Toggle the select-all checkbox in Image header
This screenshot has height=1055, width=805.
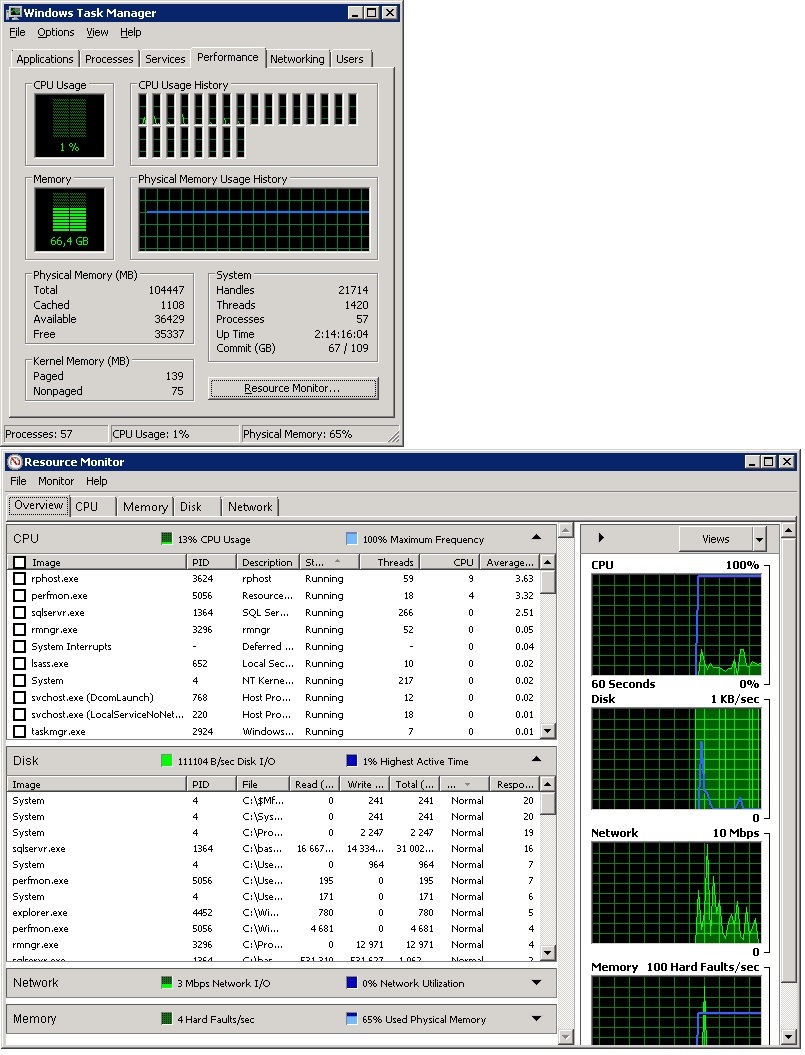tap(20, 562)
